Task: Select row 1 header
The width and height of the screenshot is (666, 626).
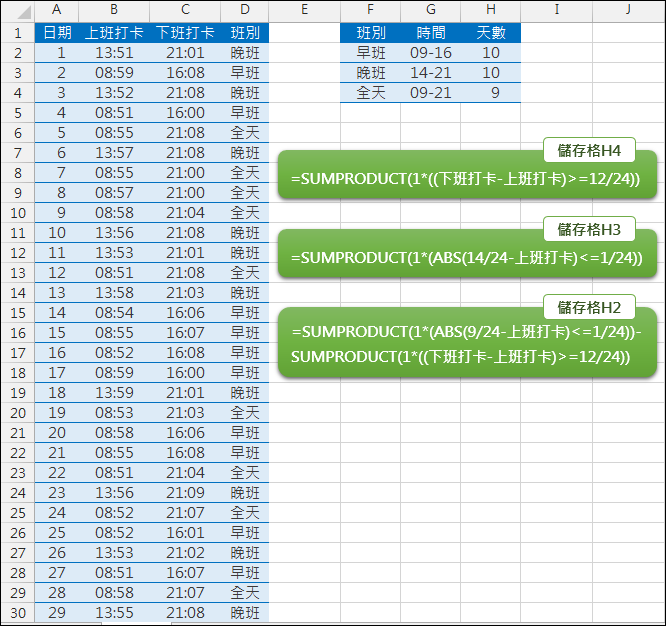Action: click(18, 33)
